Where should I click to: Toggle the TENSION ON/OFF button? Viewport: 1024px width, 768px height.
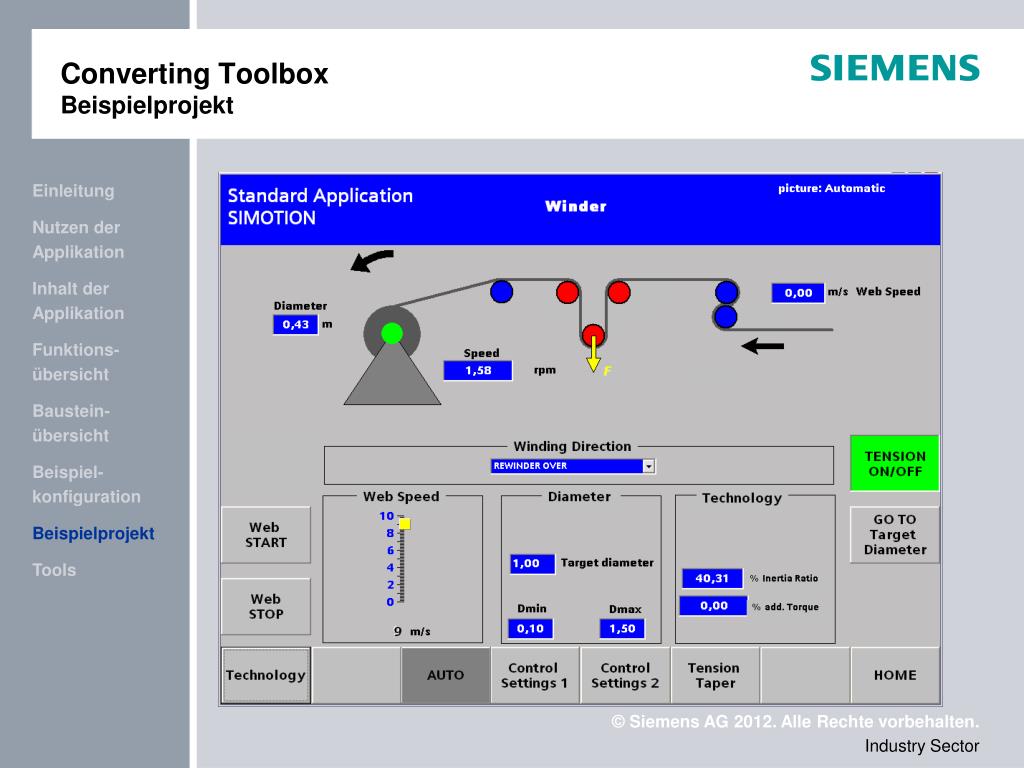click(x=894, y=463)
